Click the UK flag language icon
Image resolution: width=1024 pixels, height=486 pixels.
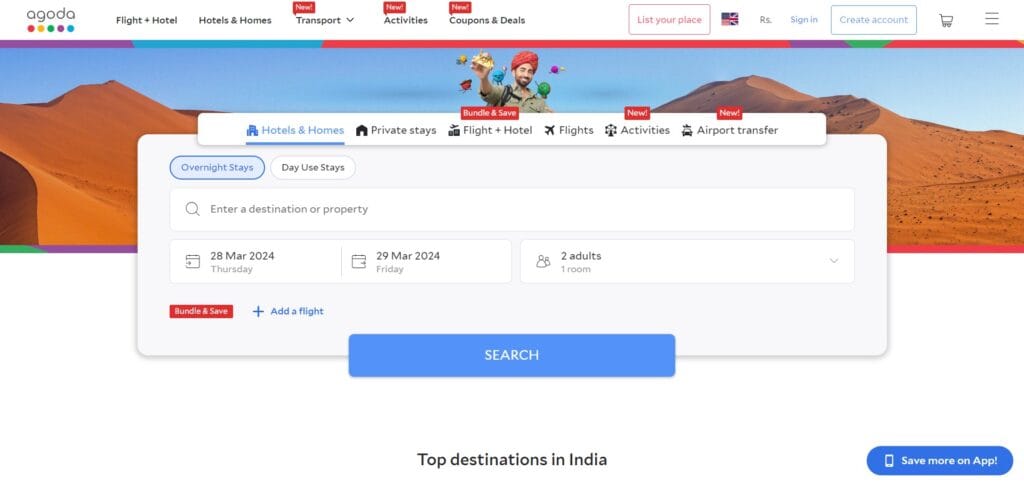pos(729,20)
